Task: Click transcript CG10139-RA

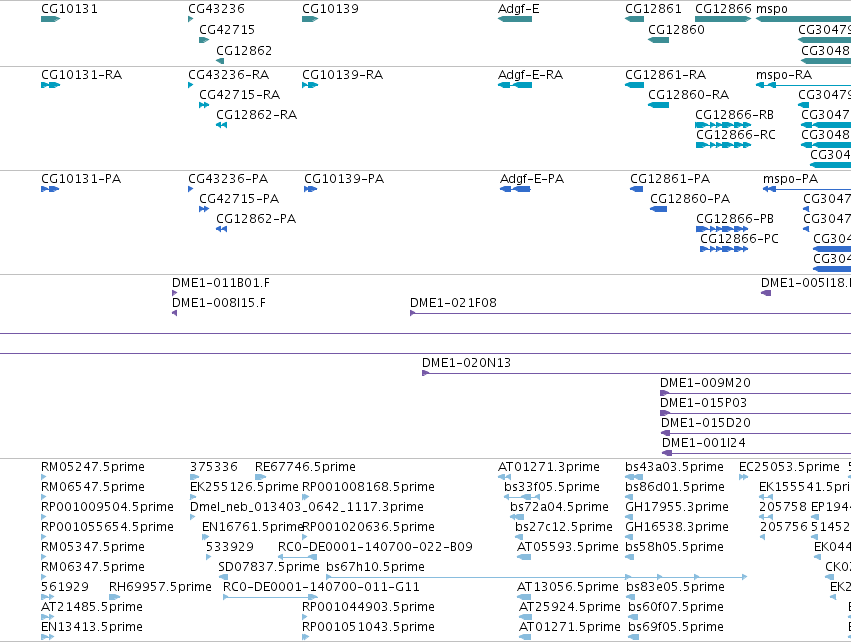Action: click(342, 74)
